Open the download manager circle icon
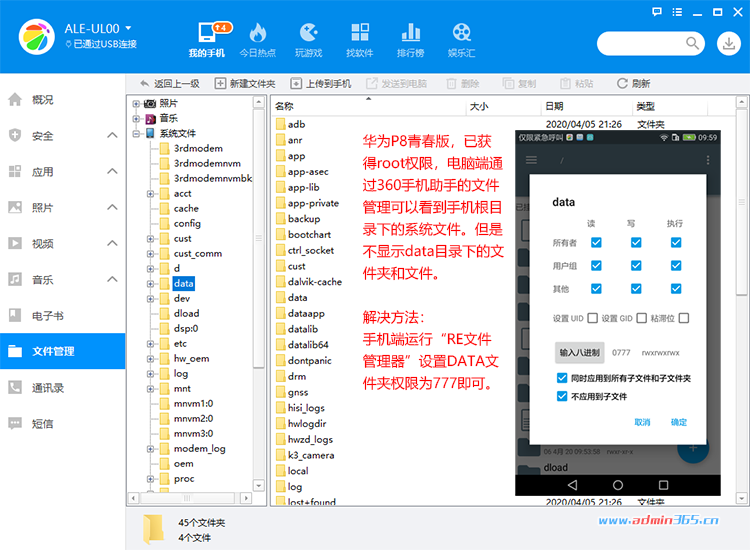This screenshot has height=550, width=750. [x=728, y=44]
